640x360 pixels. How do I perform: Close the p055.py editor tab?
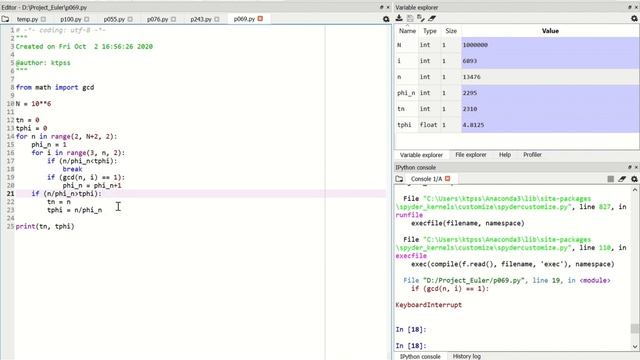pos(130,19)
